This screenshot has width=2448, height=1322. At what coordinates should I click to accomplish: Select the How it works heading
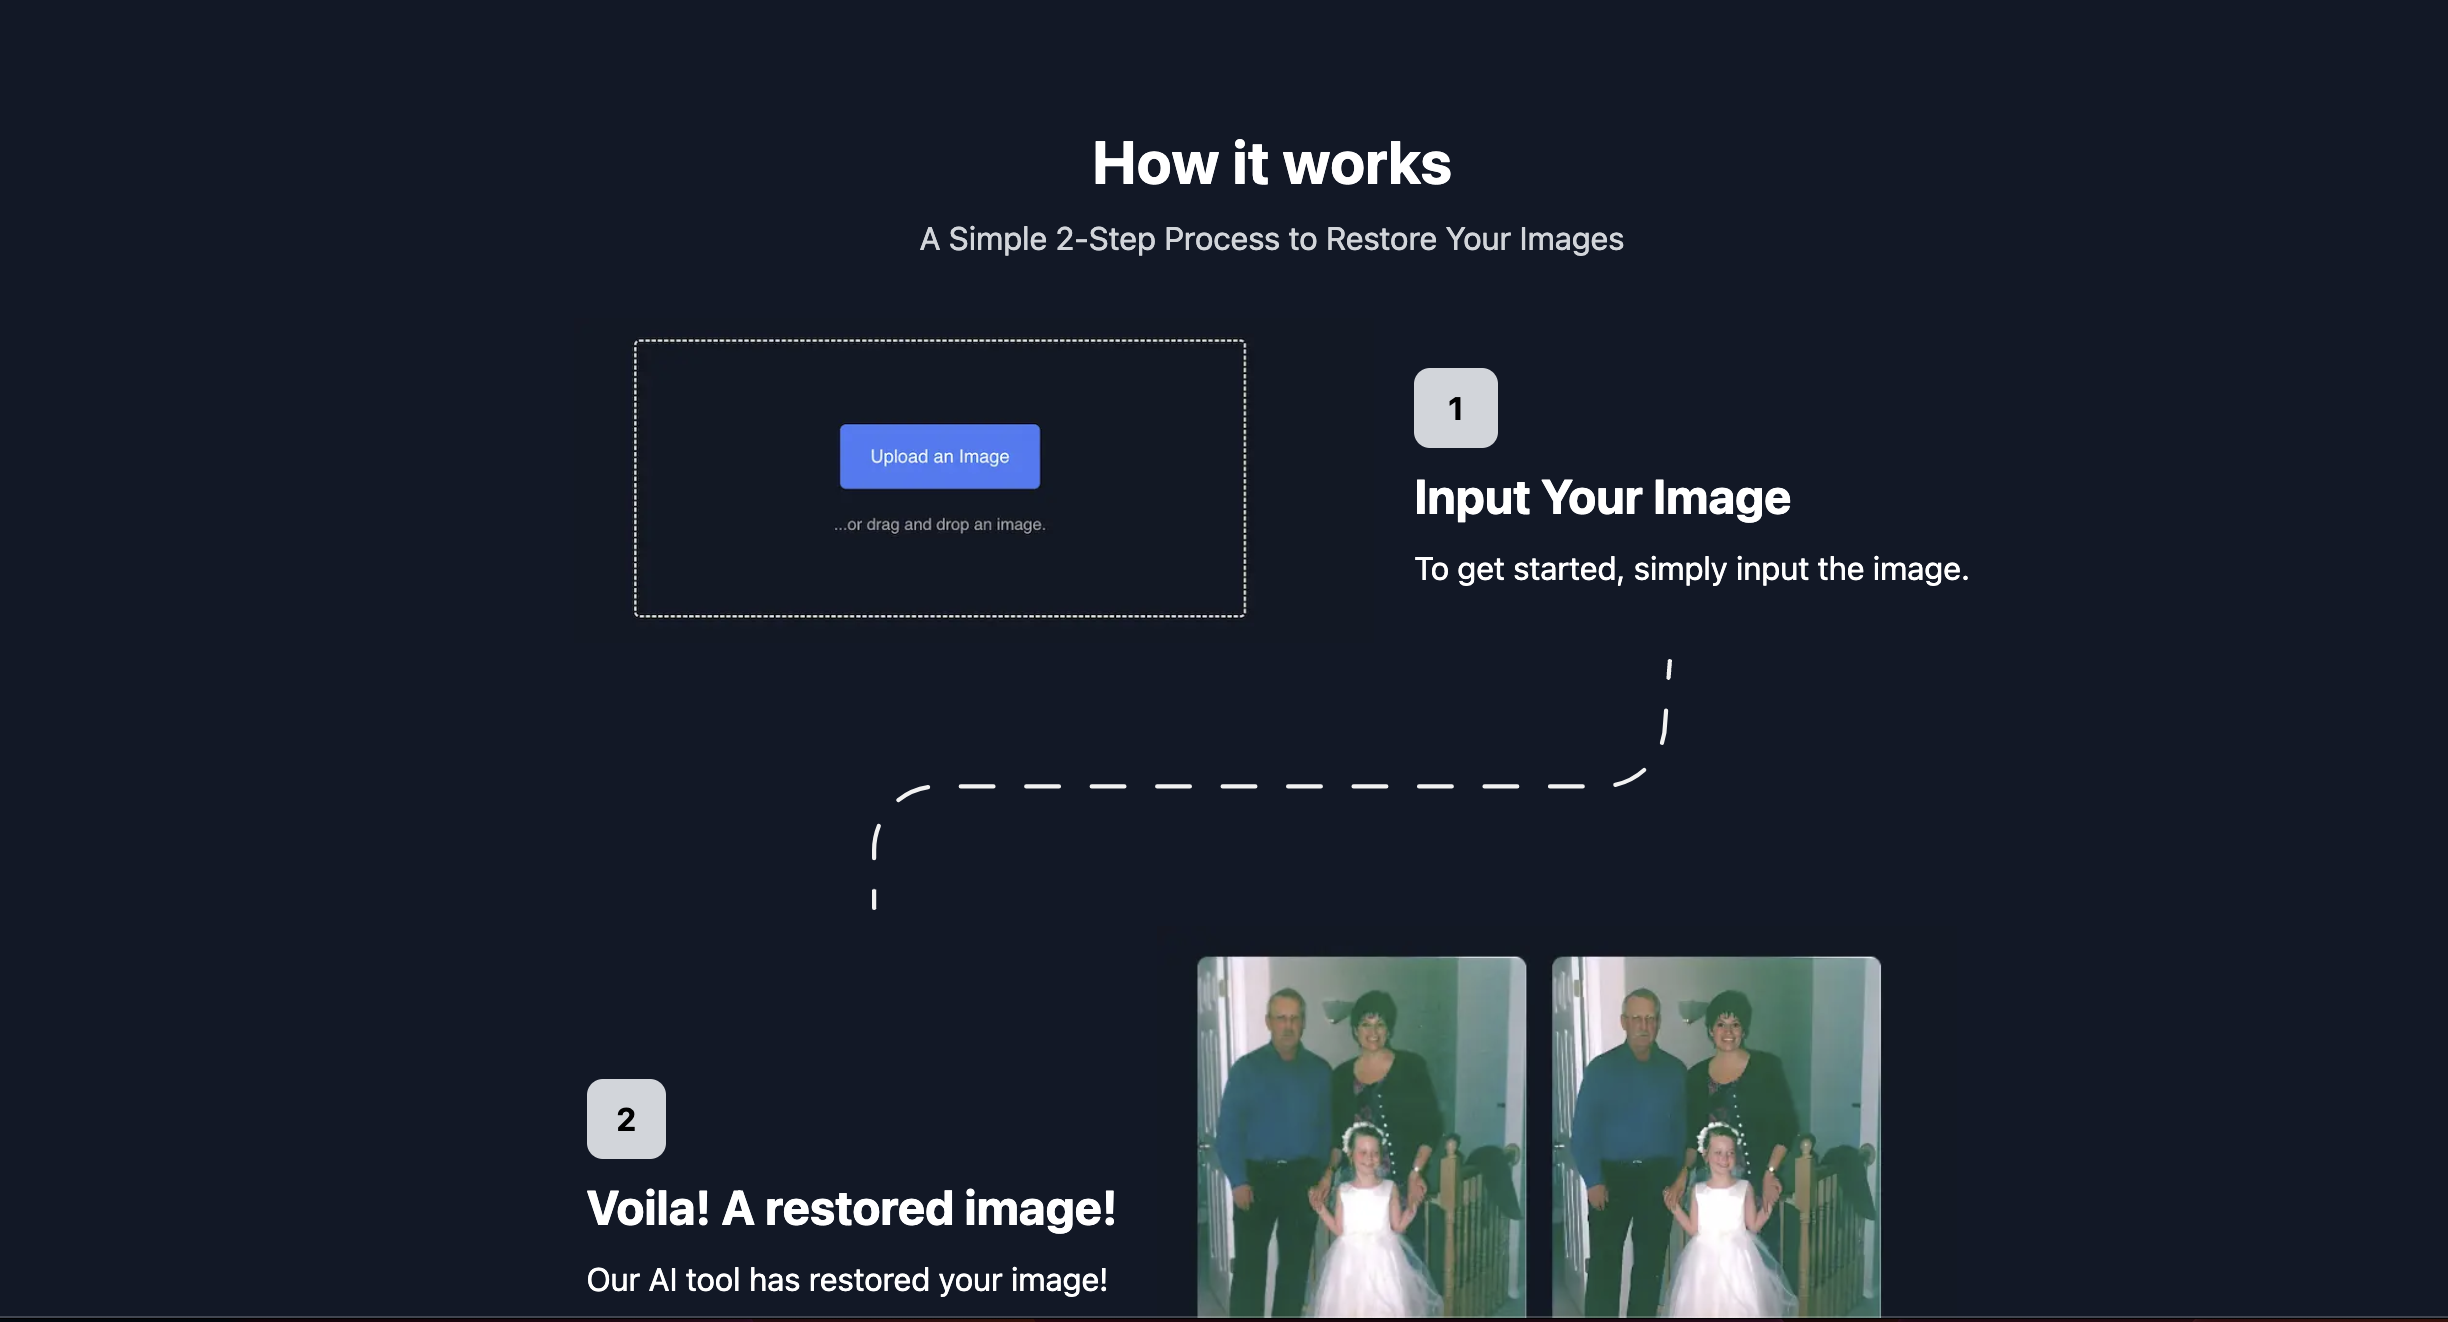click(x=1271, y=163)
